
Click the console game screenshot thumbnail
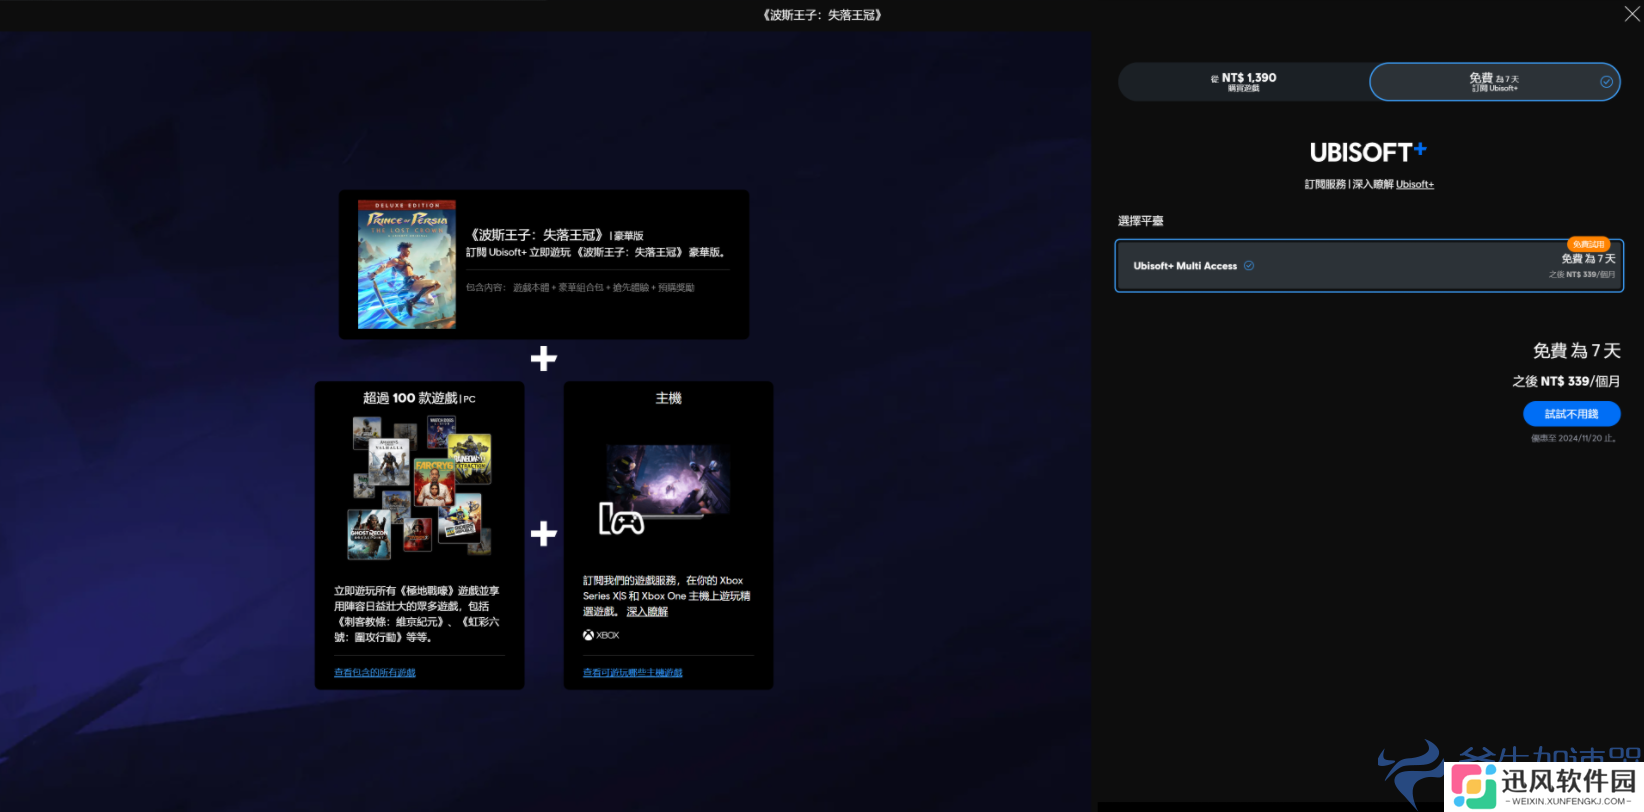point(668,480)
